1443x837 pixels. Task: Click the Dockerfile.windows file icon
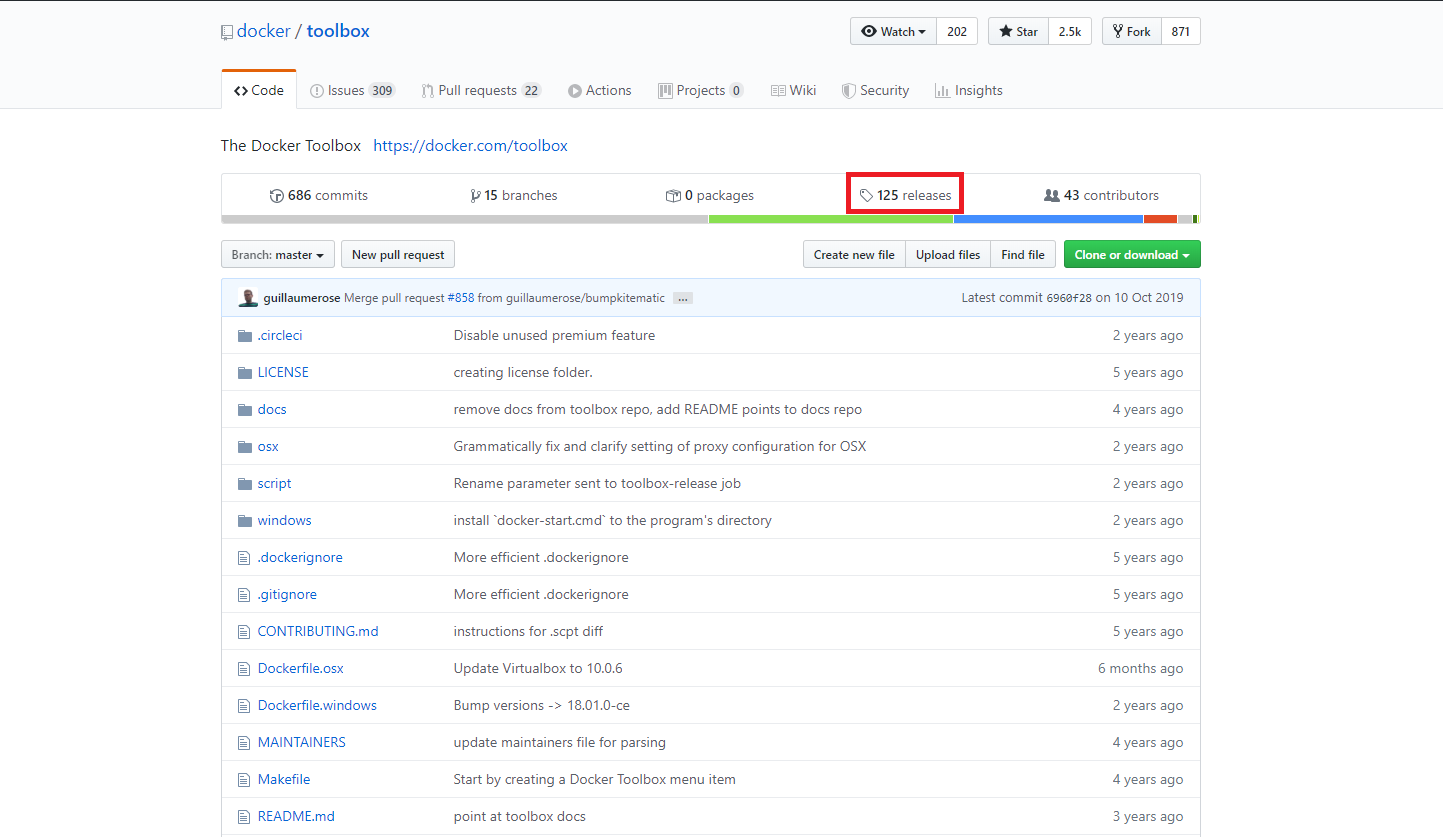[x=243, y=706]
